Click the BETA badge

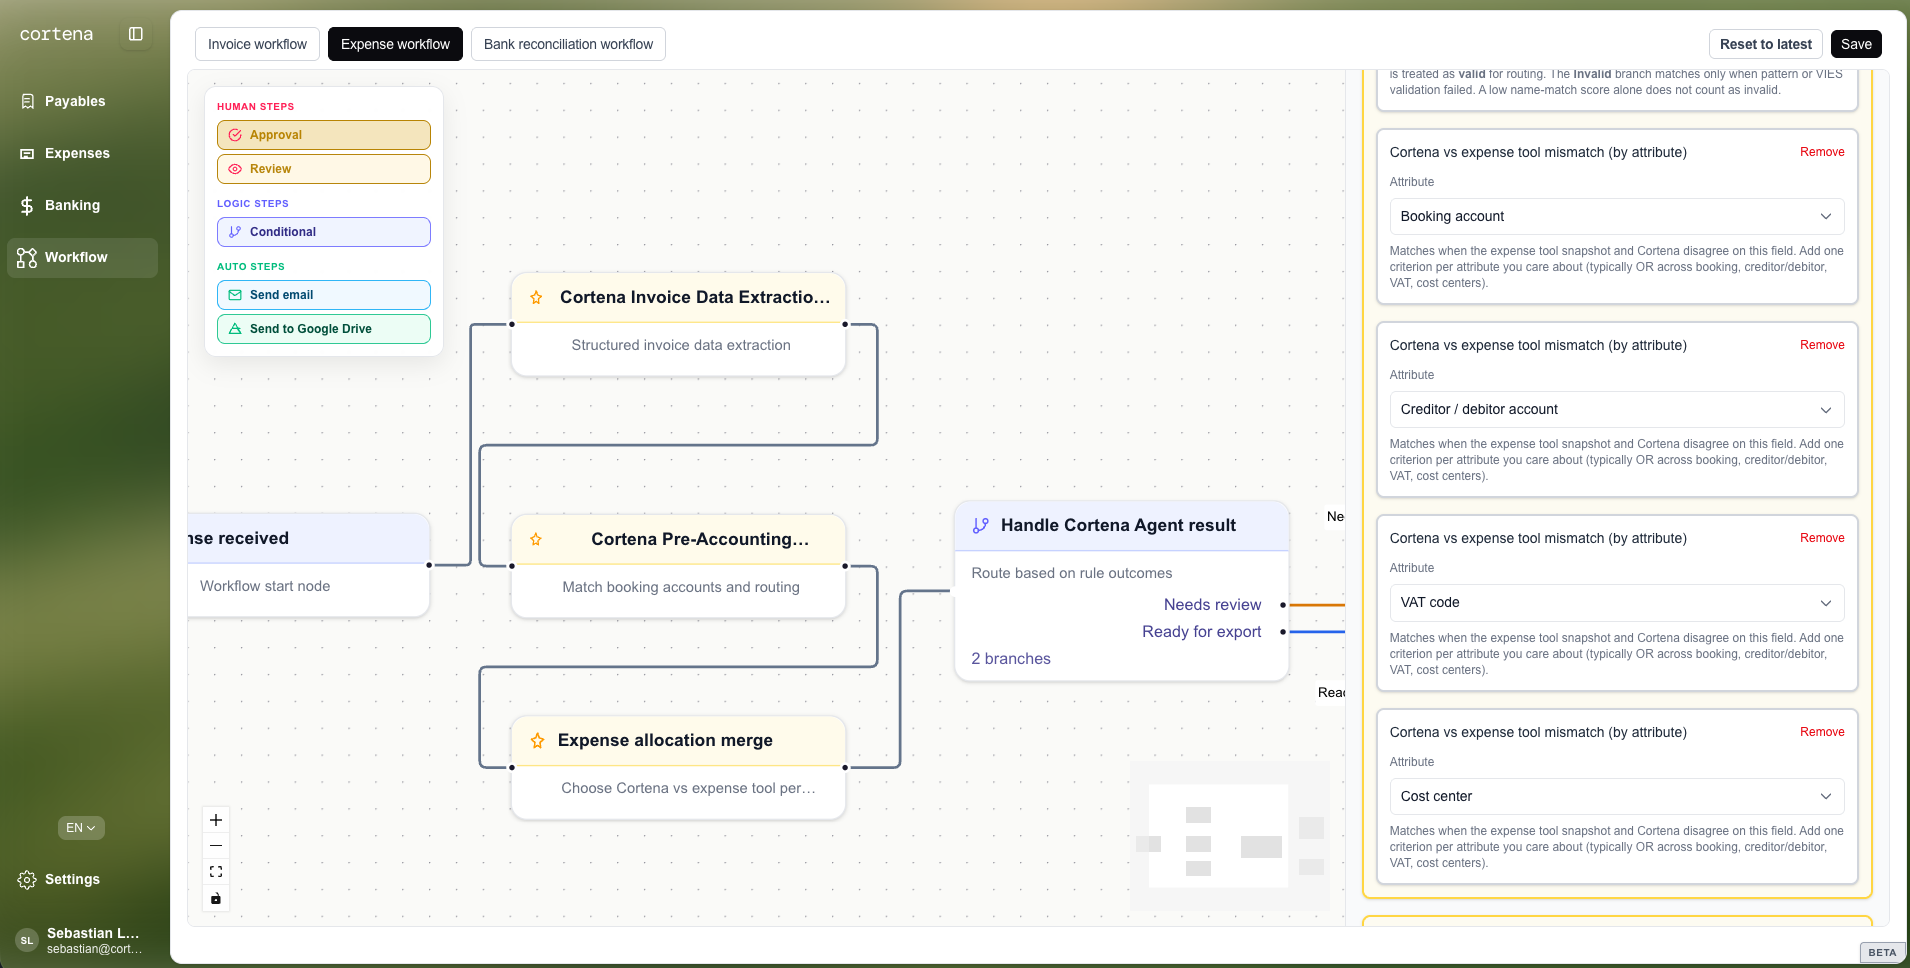point(1882,952)
